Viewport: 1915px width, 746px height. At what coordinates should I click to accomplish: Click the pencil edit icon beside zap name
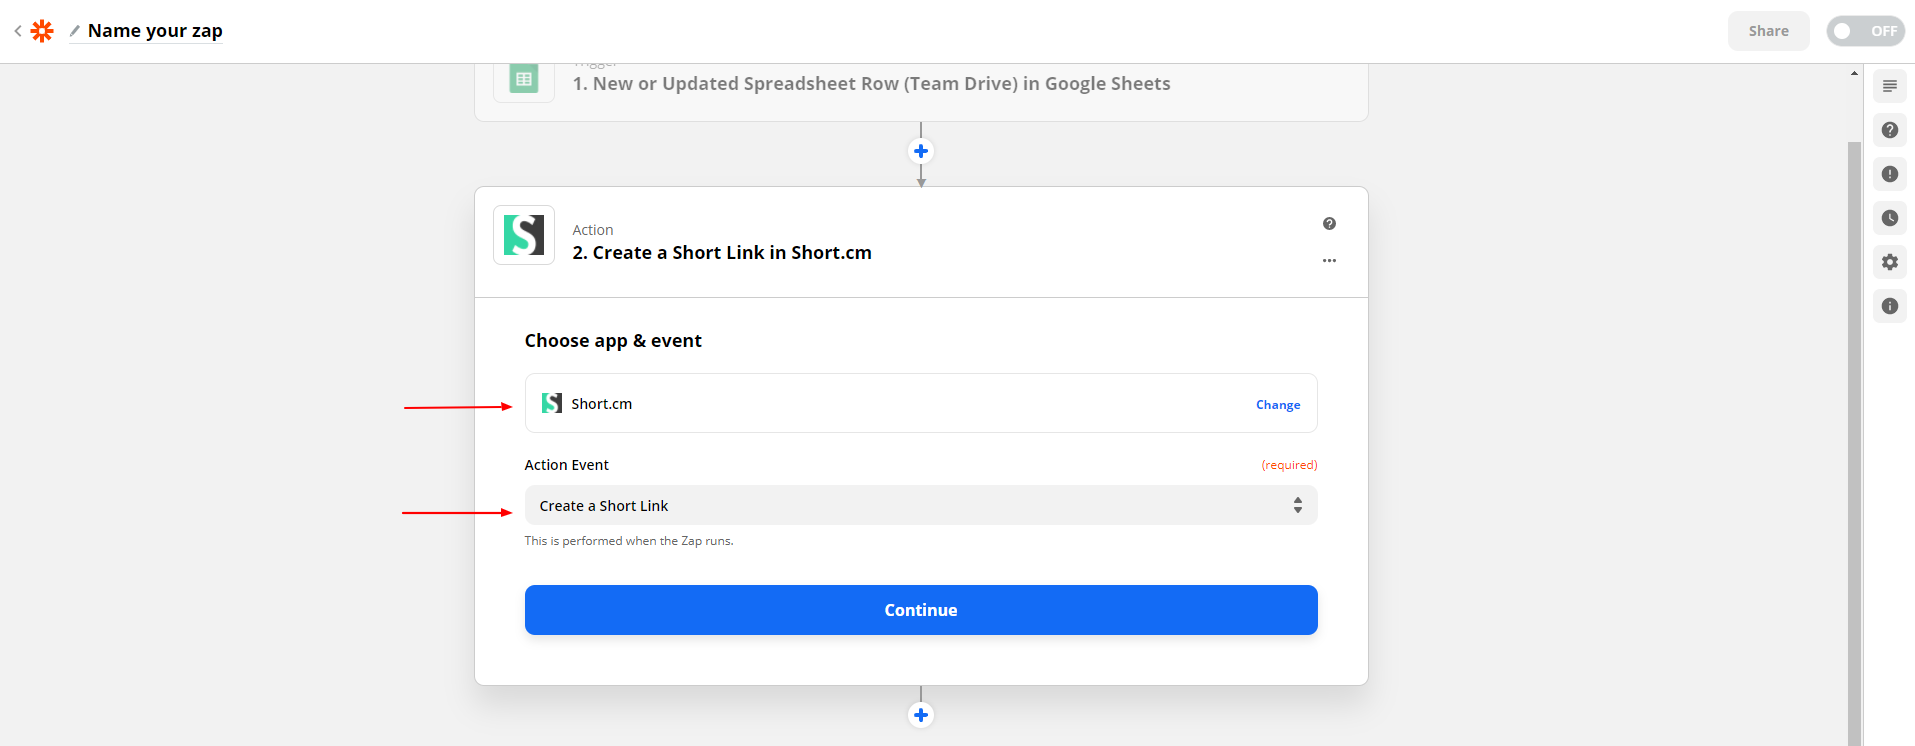[75, 31]
